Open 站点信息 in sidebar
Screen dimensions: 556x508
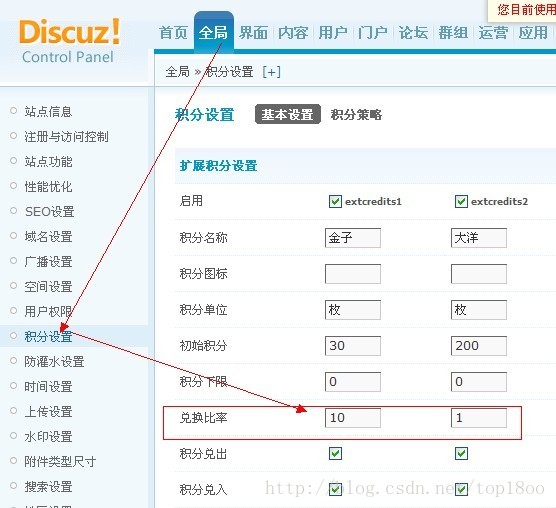click(48, 111)
